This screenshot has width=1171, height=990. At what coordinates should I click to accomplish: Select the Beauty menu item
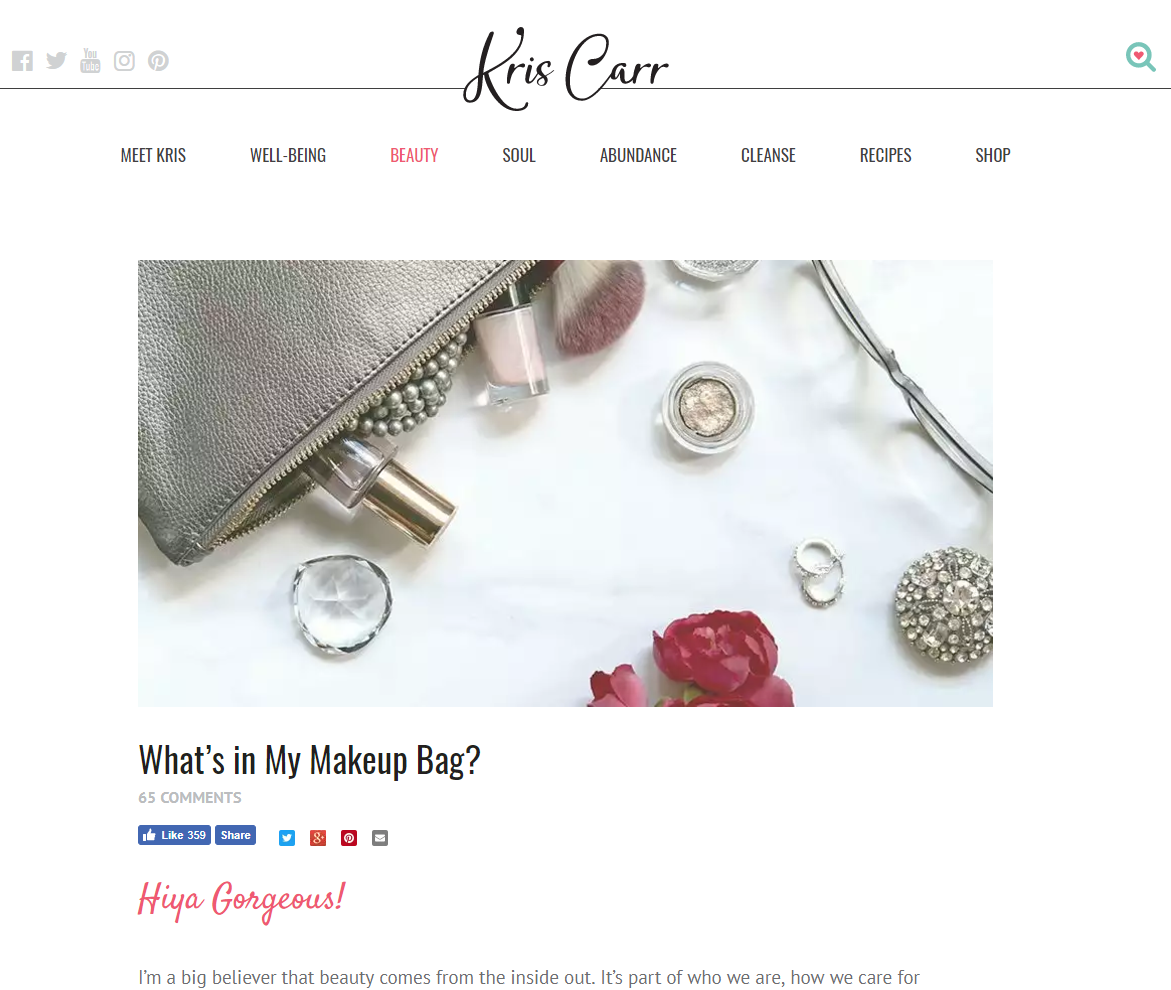[414, 155]
